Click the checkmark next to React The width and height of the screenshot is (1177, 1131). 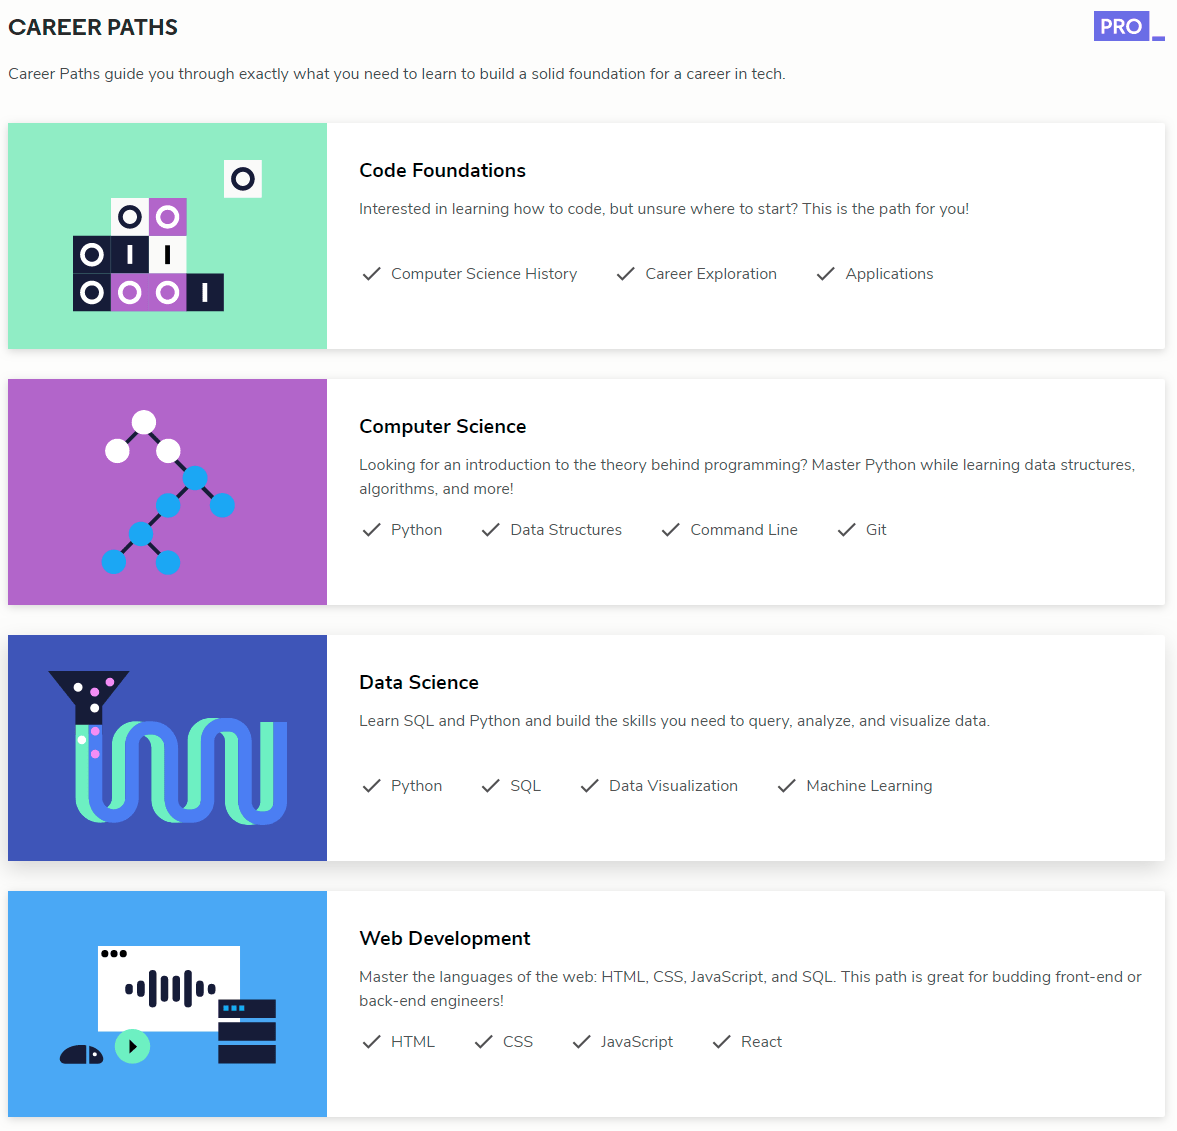click(721, 1042)
